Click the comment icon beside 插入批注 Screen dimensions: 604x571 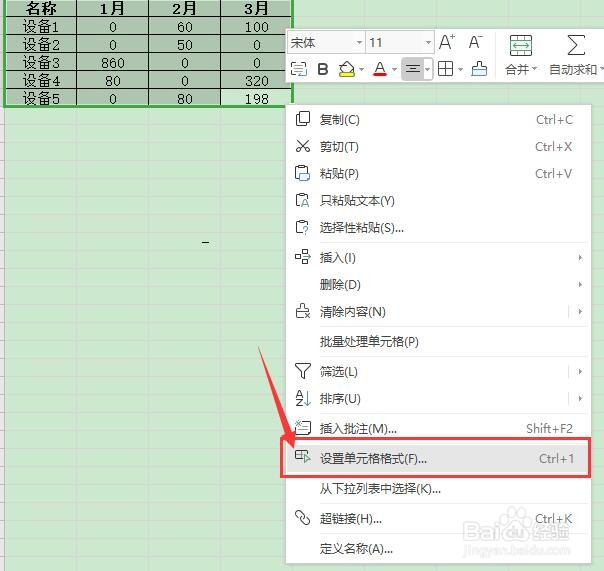(x=303, y=427)
